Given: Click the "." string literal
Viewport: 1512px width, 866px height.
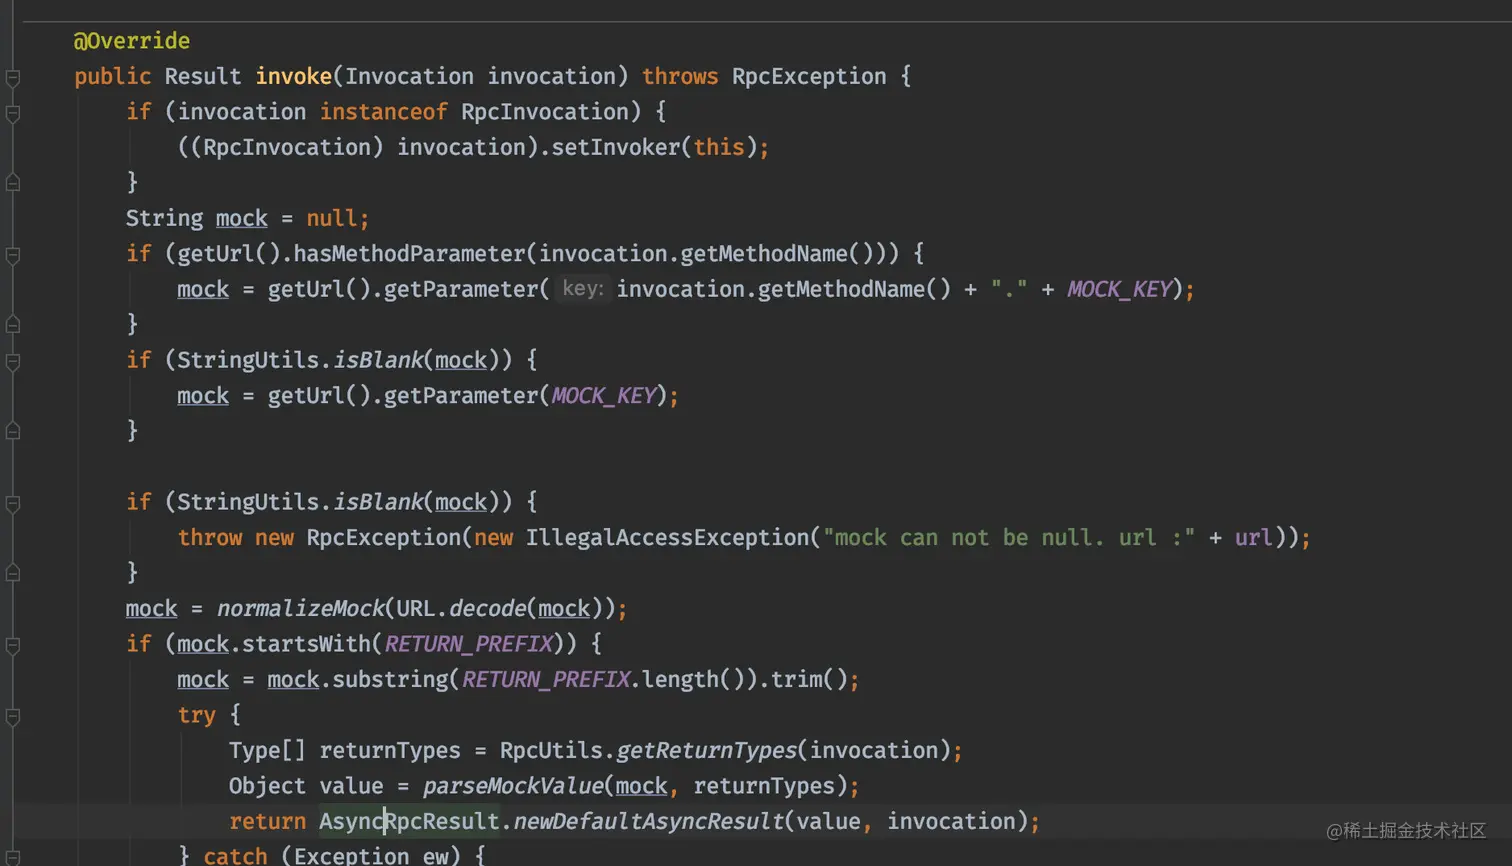Looking at the screenshot, I should tap(1009, 290).
